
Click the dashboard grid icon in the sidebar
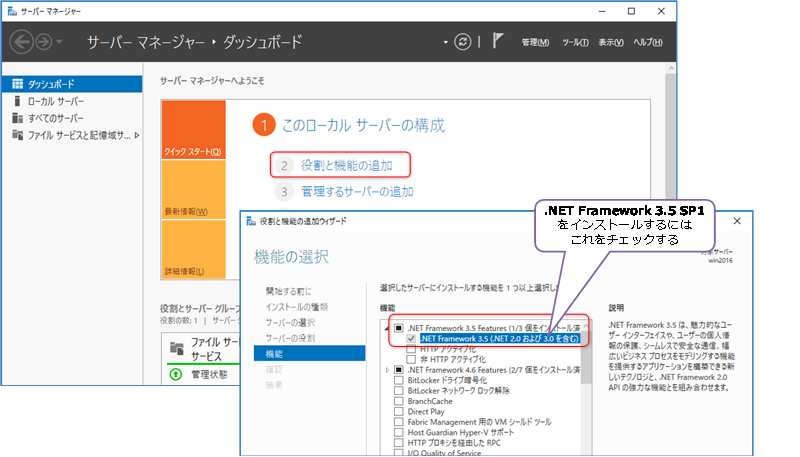[x=17, y=84]
